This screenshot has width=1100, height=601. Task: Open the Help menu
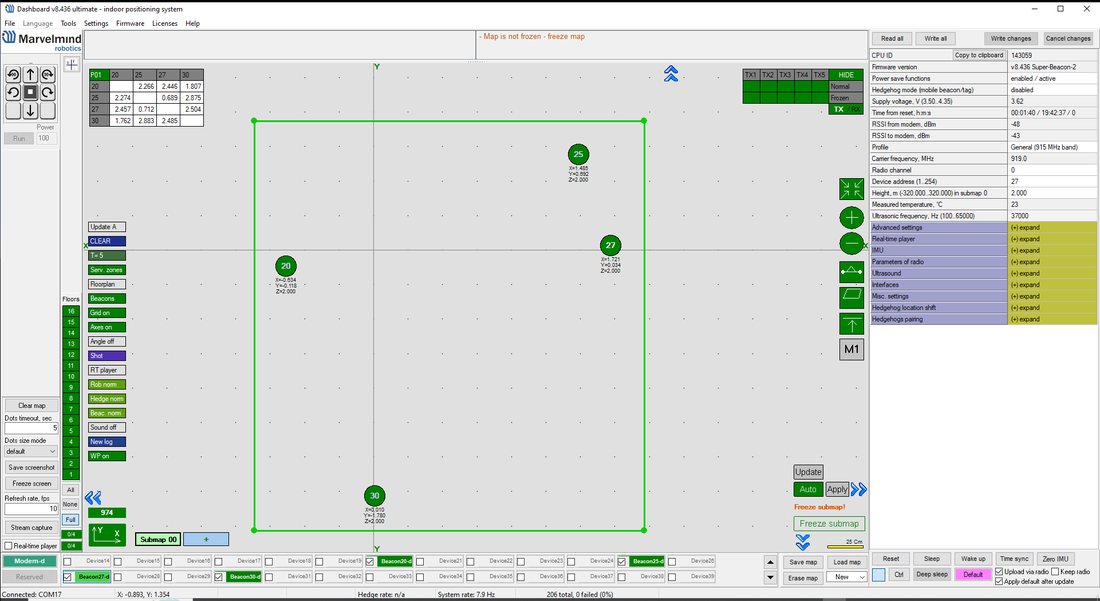pos(192,23)
